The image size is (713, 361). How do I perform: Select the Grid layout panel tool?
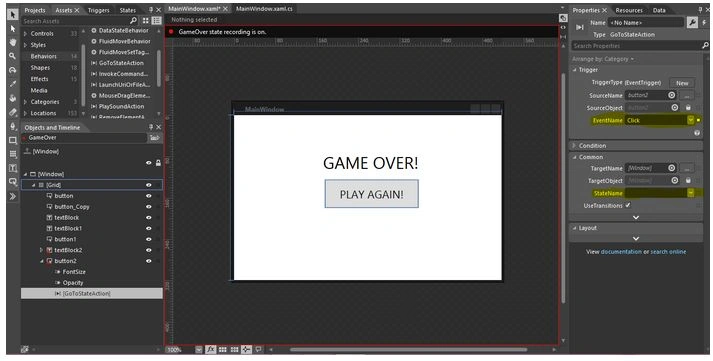[13, 154]
